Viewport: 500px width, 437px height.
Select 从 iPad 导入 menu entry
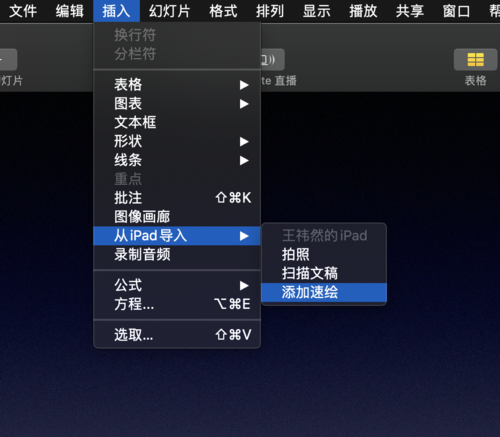click(x=177, y=236)
